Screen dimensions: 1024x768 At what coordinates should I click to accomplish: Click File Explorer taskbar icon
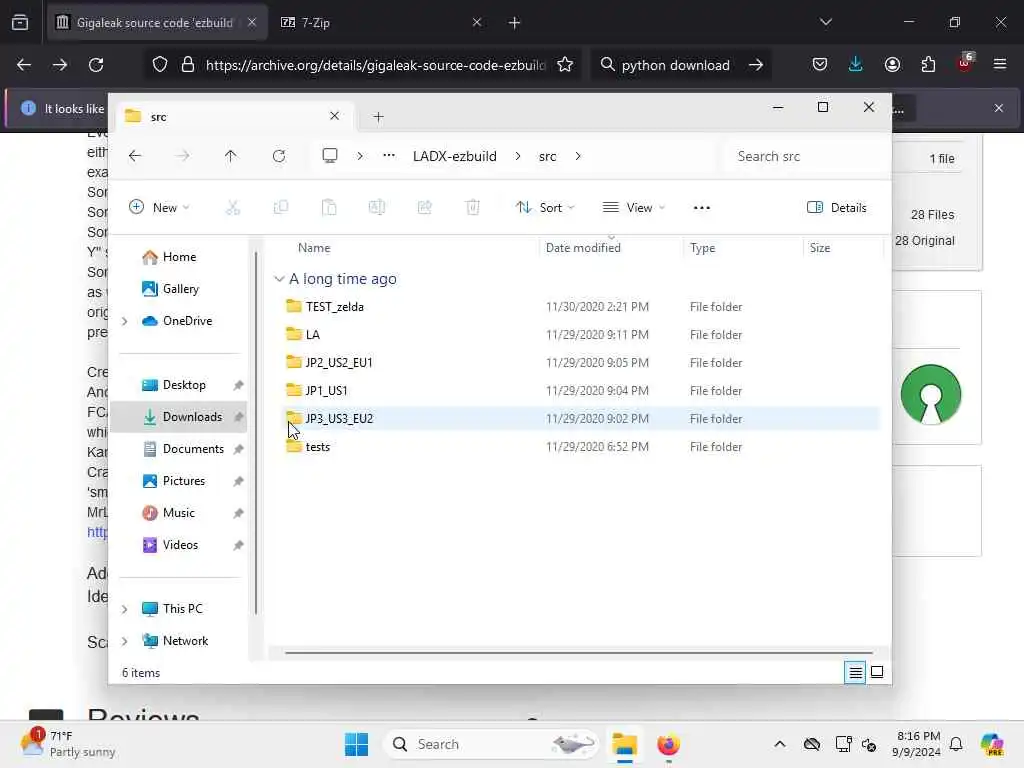(624, 744)
